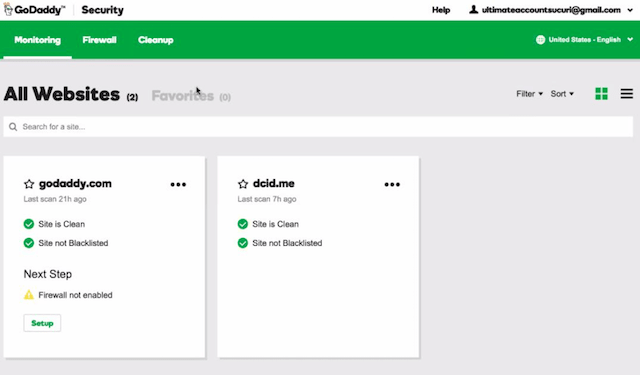Open the Filter dropdown
This screenshot has width=640, height=375.
529,94
